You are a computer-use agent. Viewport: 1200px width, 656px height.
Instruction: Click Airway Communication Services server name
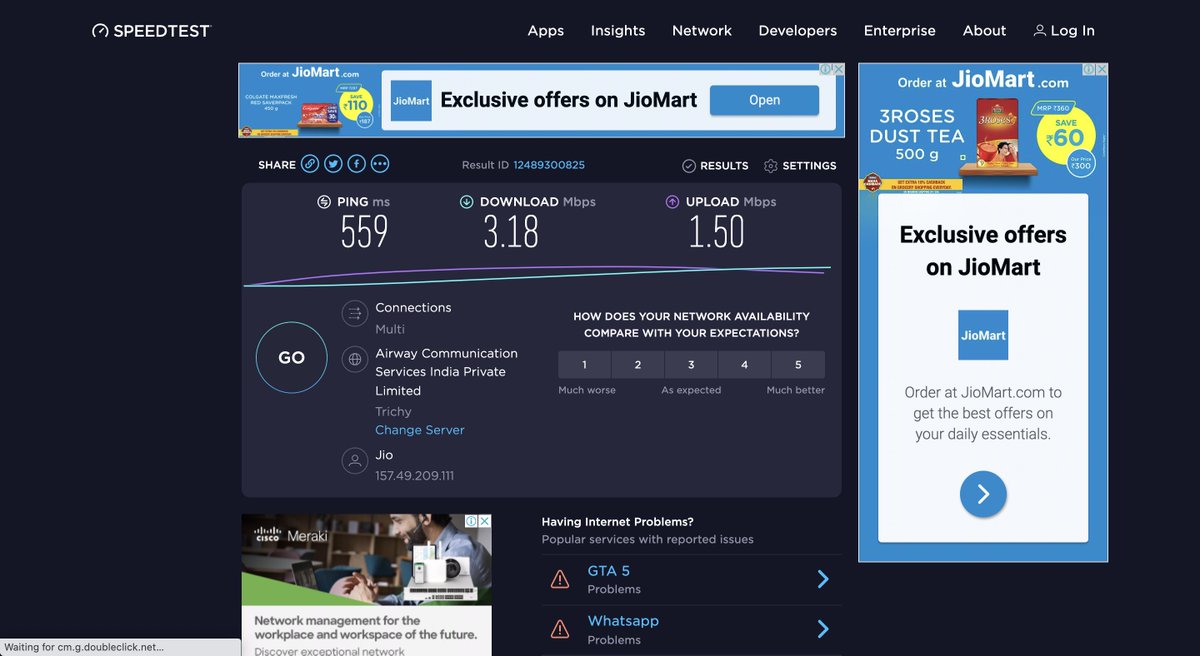click(447, 372)
